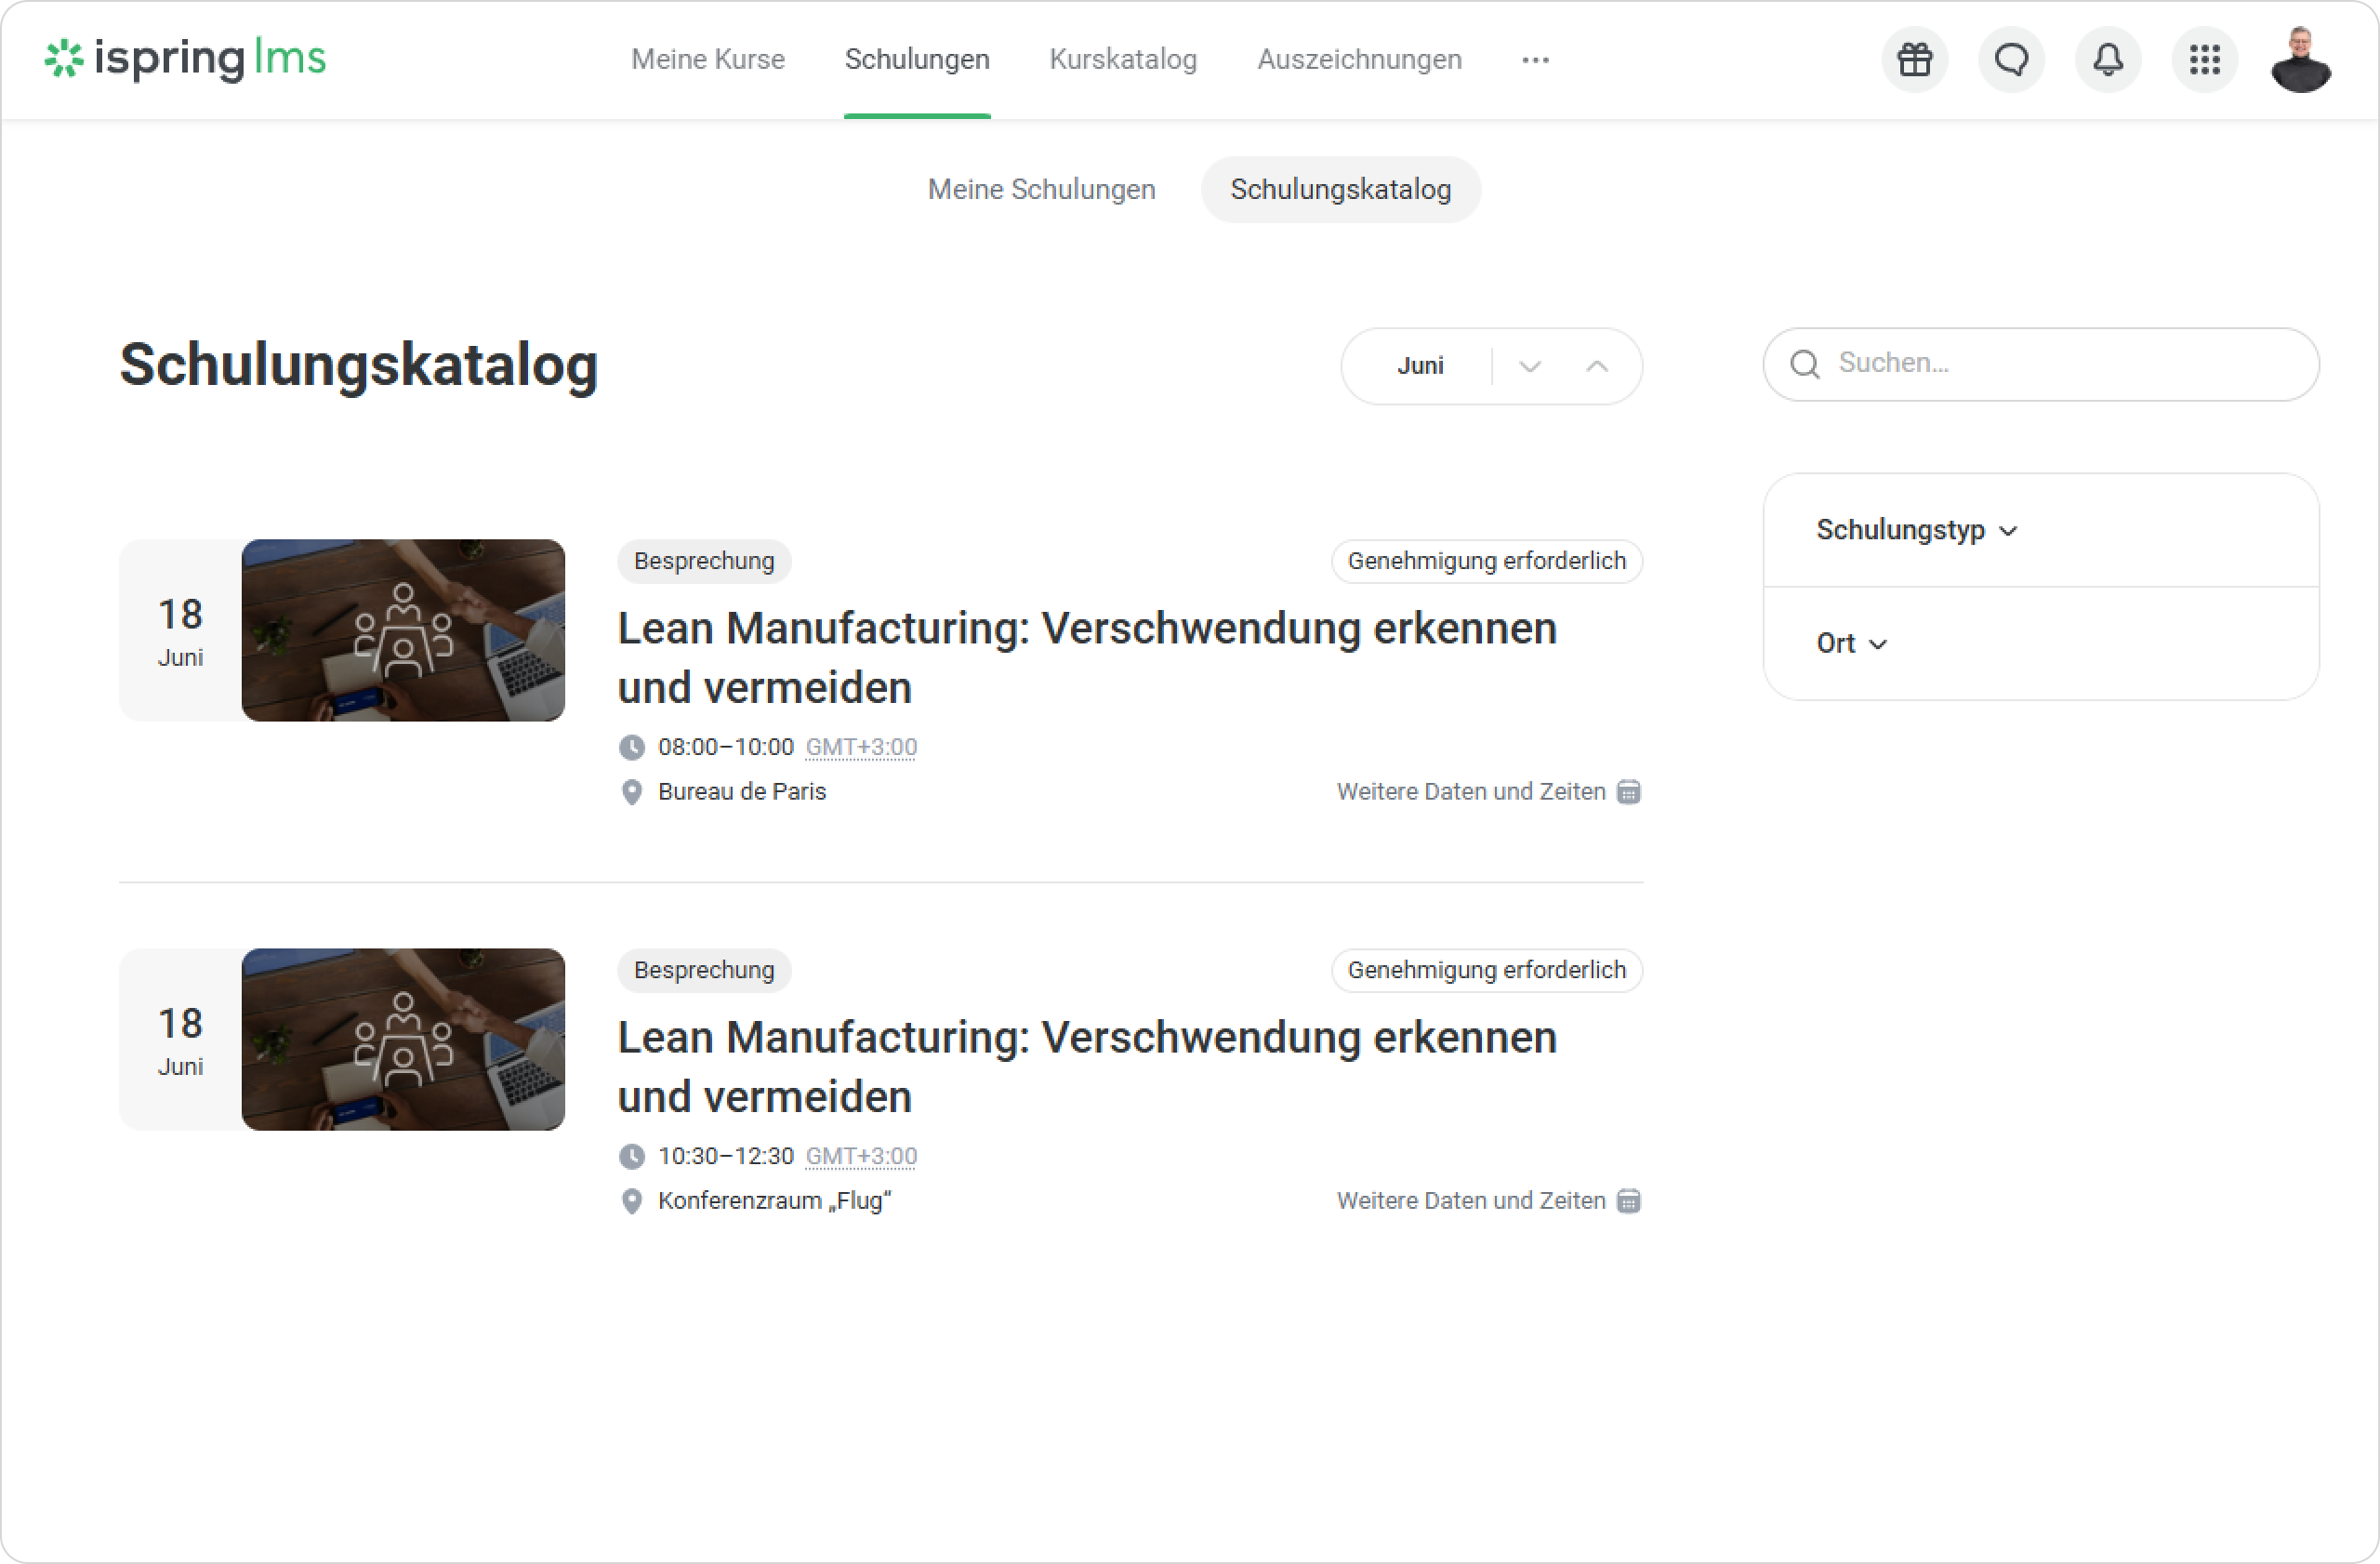Click the Juni month selector
Image resolution: width=2380 pixels, height=1564 pixels.
coord(1420,366)
